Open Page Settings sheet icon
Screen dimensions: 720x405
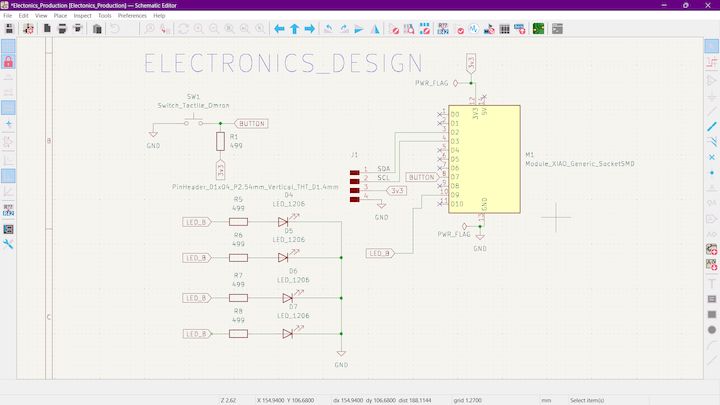coord(47,29)
